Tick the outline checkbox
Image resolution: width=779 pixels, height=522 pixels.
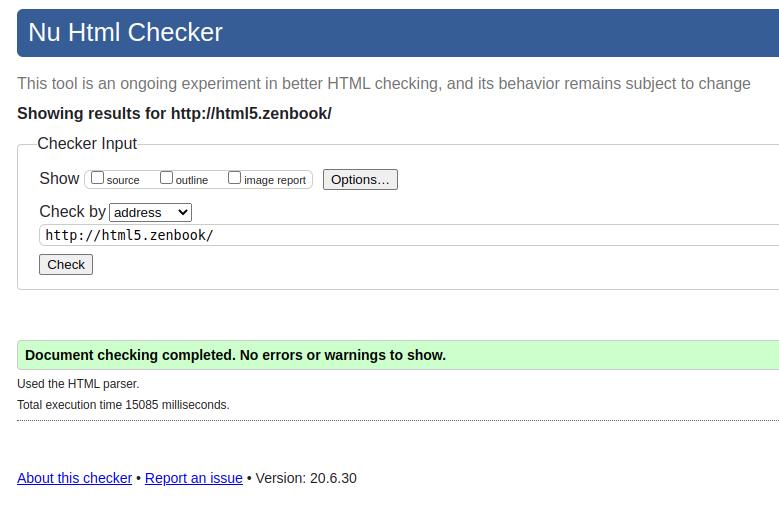(x=167, y=178)
